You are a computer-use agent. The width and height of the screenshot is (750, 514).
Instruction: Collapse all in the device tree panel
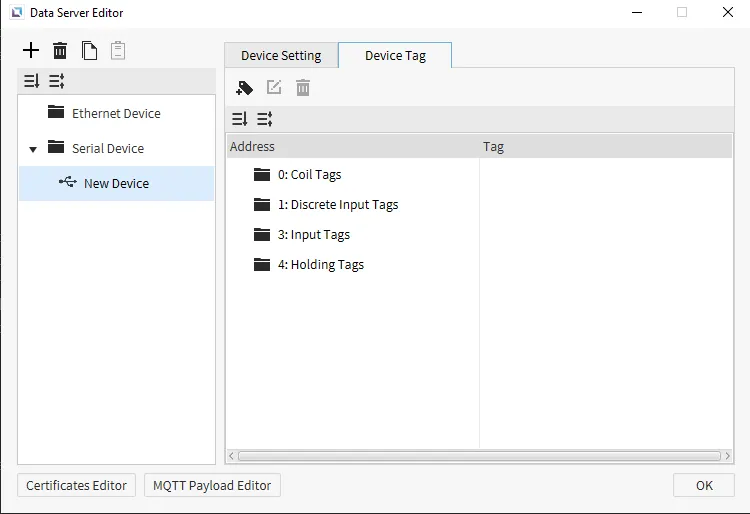57,82
